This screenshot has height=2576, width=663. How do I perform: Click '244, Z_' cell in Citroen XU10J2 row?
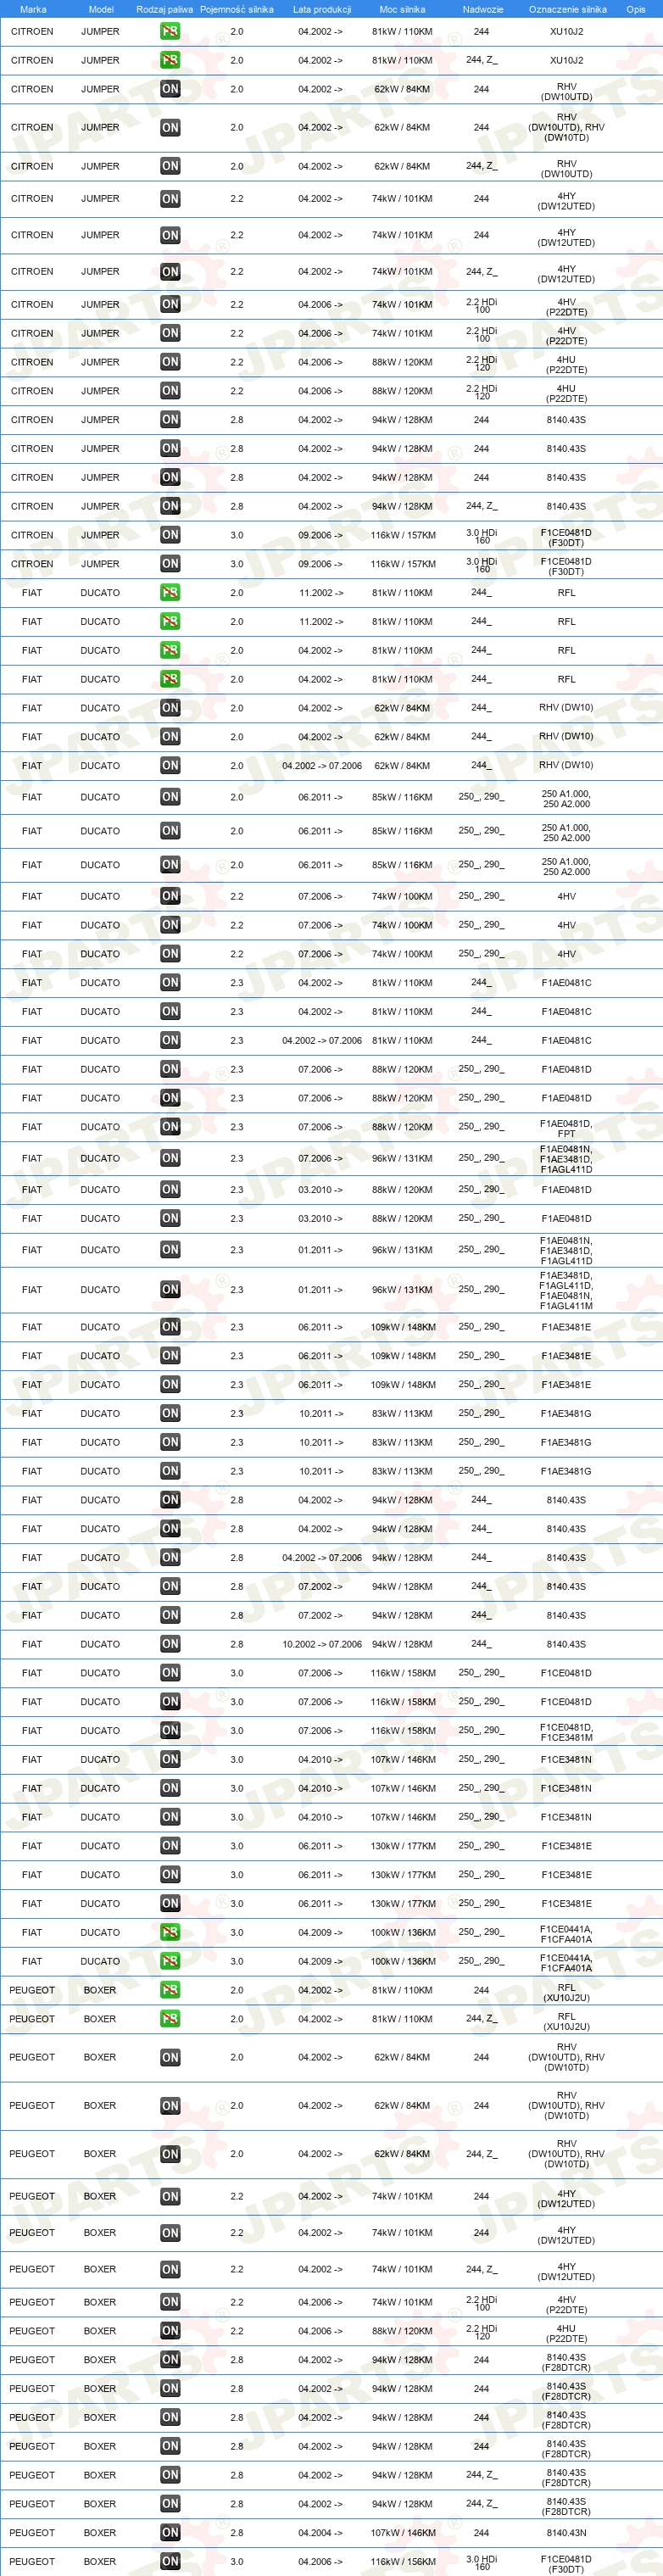click(481, 60)
